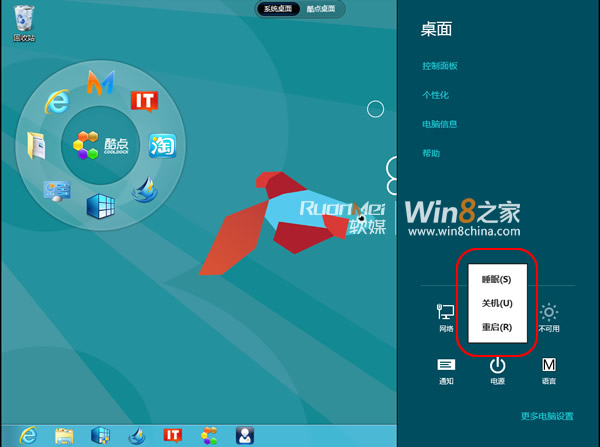Select 重启(R) to restart
Image resolution: width=600 pixels, height=447 pixels.
pyautogui.click(x=496, y=327)
